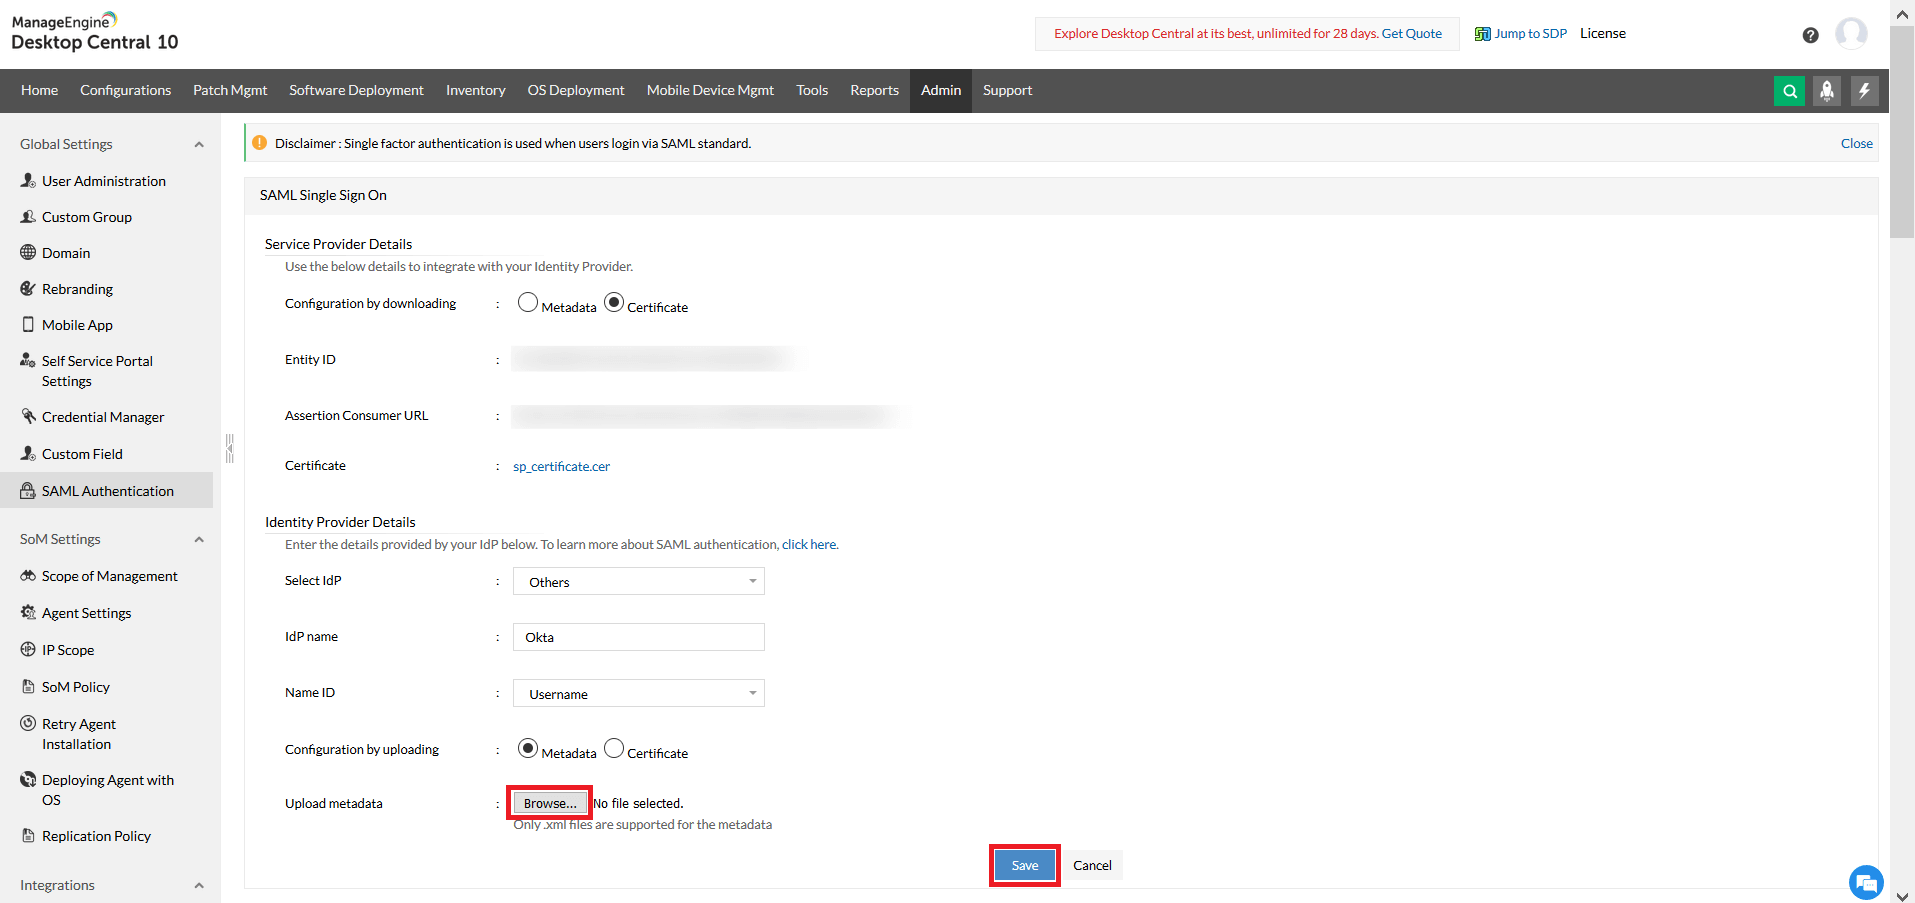
Task: Switch to the Patch Mgmt tab
Action: (x=230, y=90)
